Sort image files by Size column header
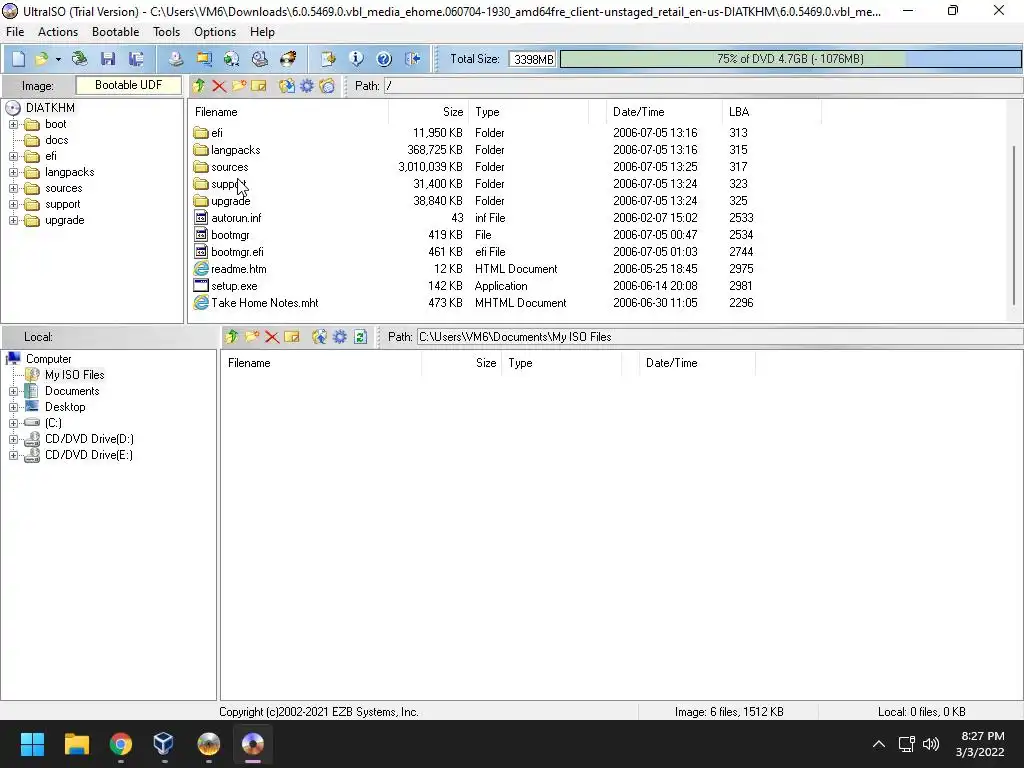The width and height of the screenshot is (1024, 768). tap(428, 112)
